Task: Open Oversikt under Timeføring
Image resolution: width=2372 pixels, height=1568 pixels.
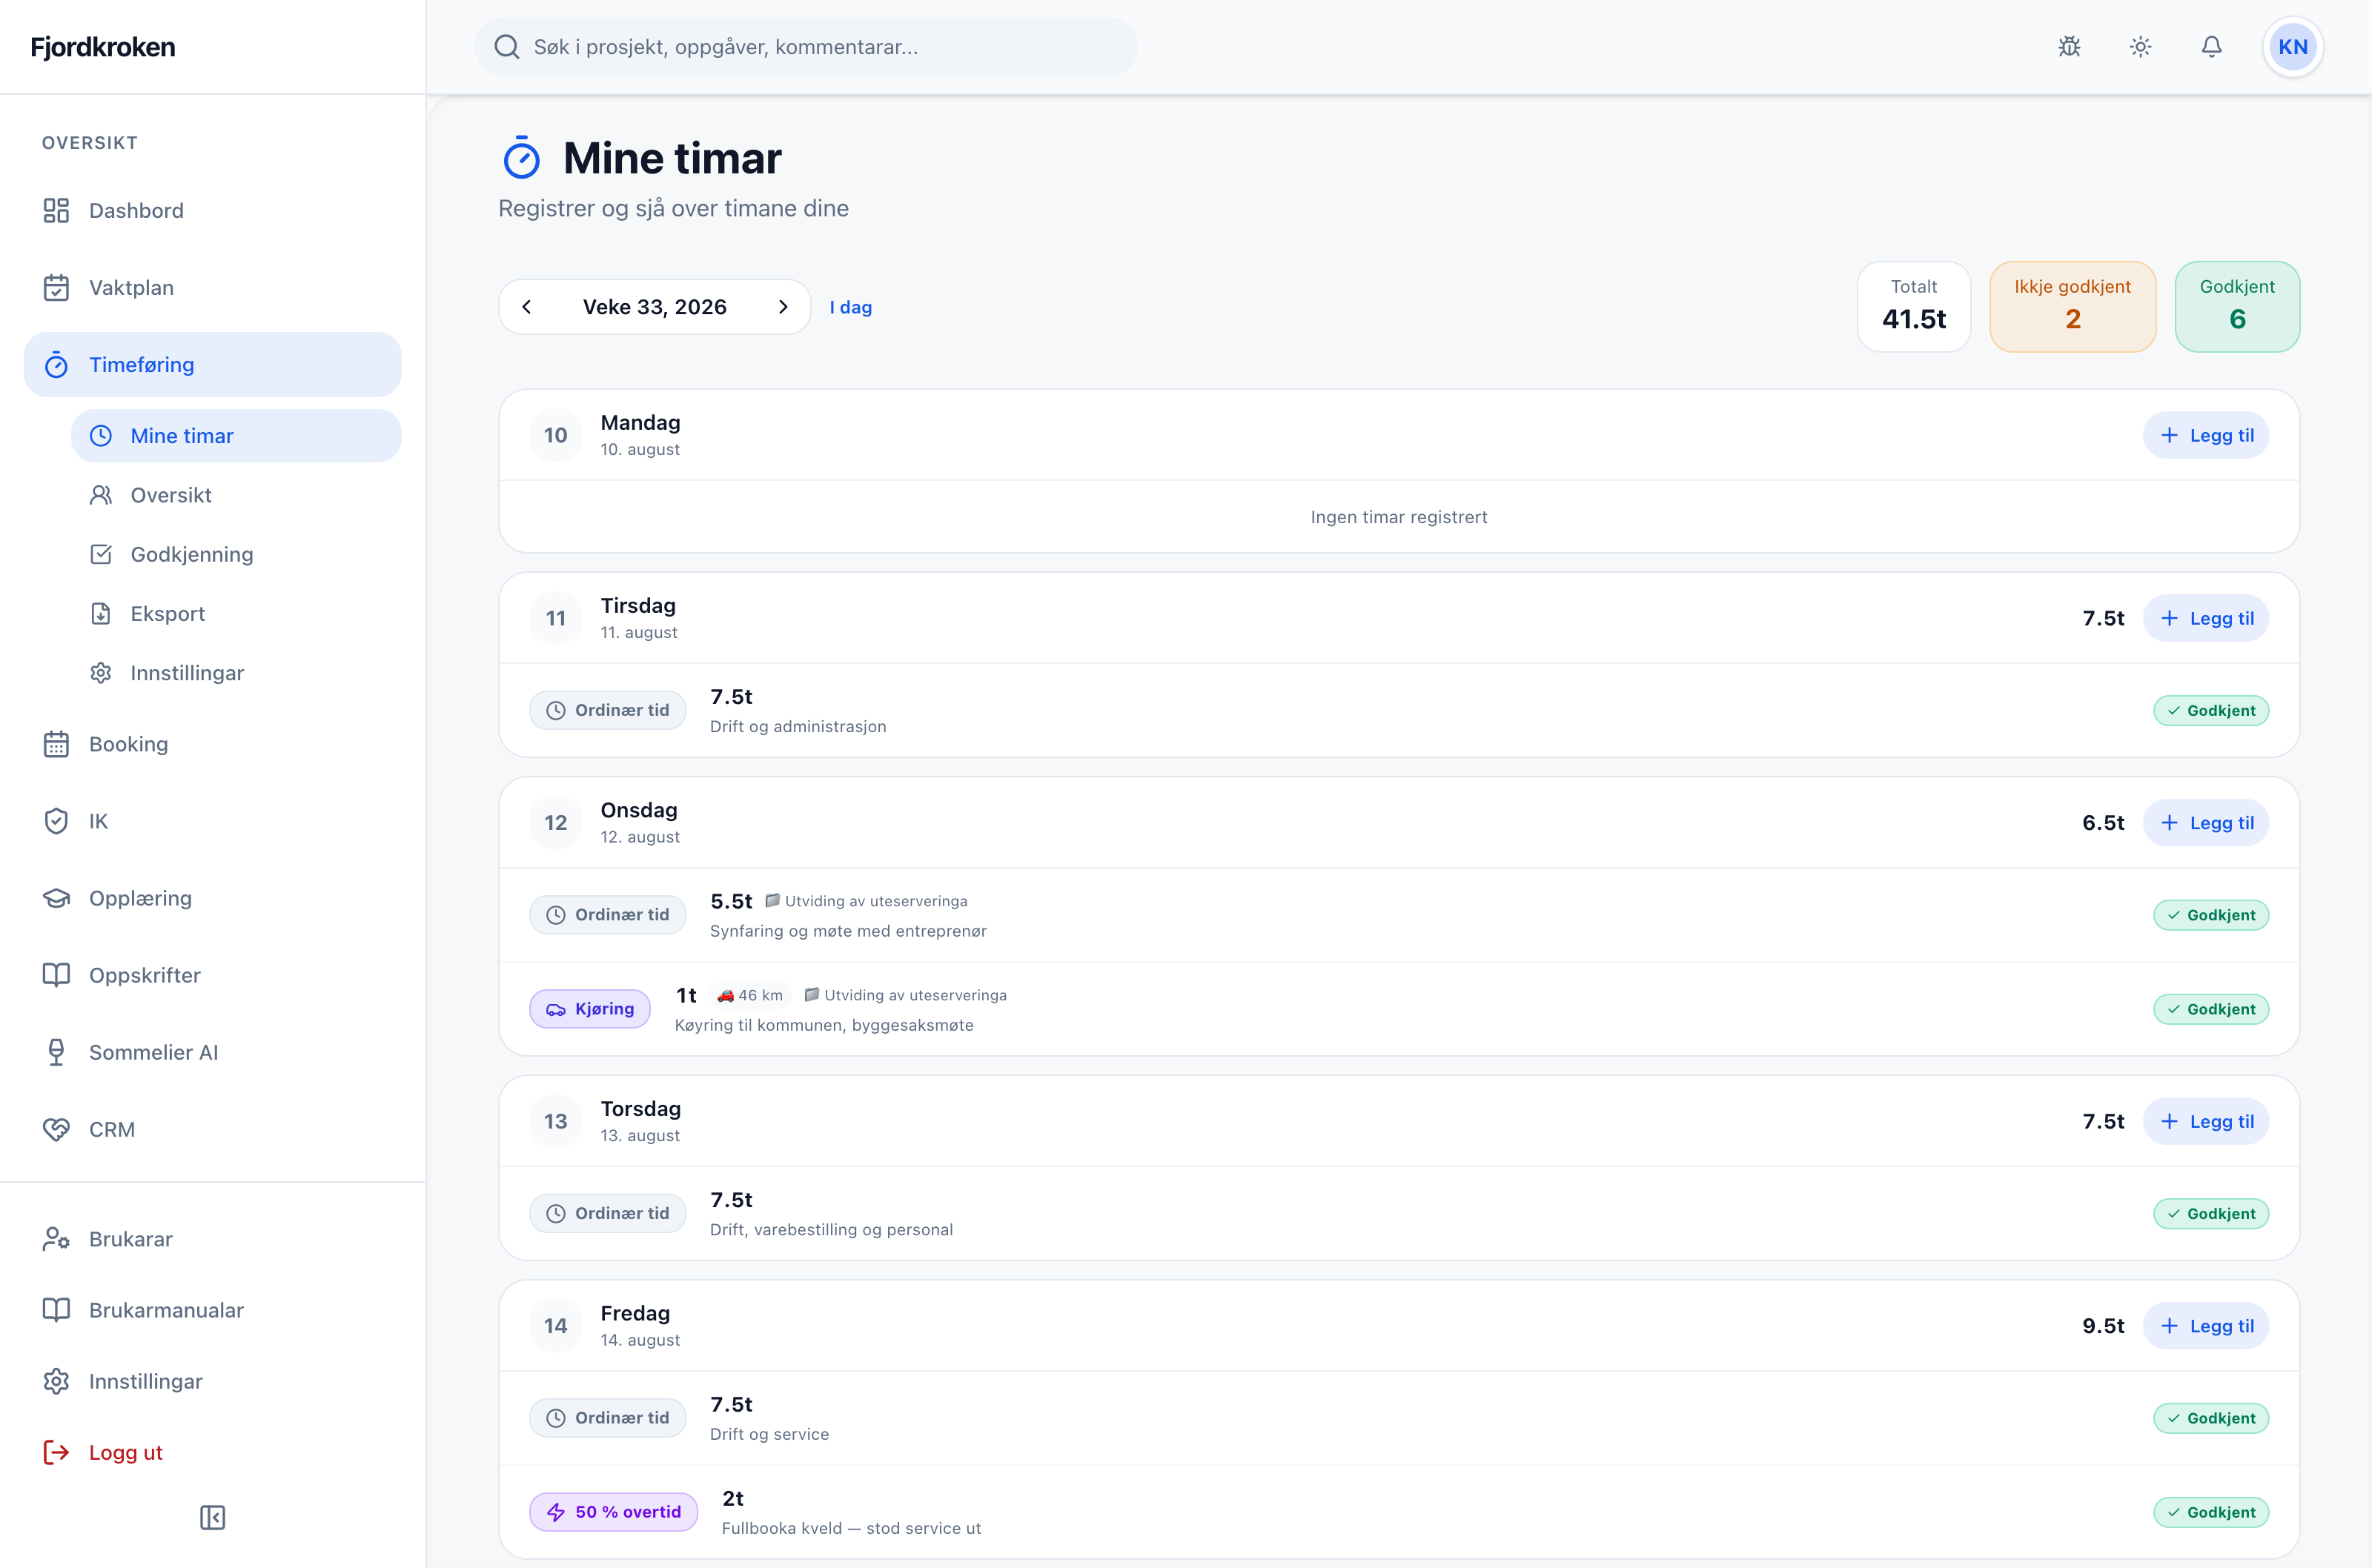Action: (x=236, y=495)
